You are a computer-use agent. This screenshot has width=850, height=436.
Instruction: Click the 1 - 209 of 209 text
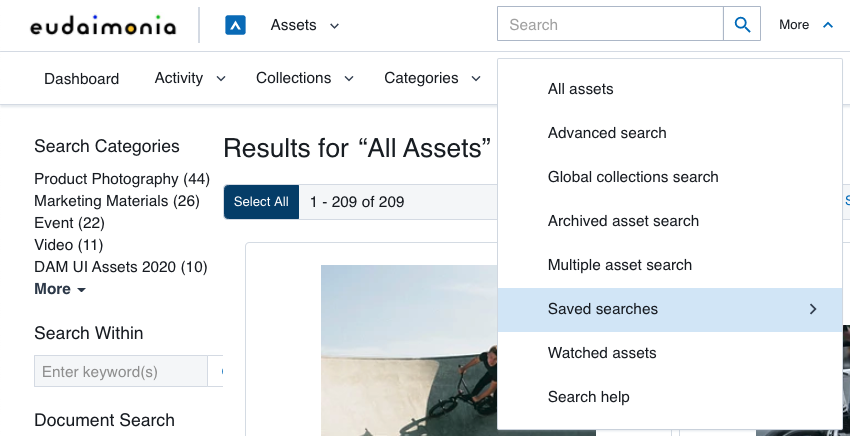(x=357, y=202)
